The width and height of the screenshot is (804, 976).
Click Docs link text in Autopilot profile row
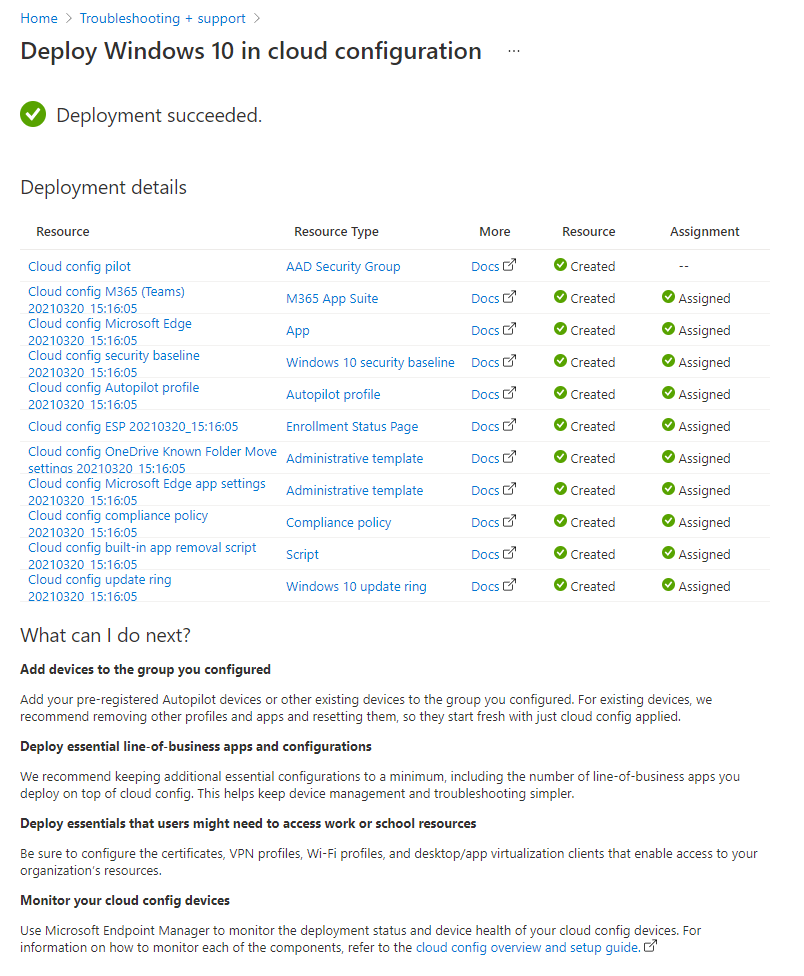click(x=485, y=395)
